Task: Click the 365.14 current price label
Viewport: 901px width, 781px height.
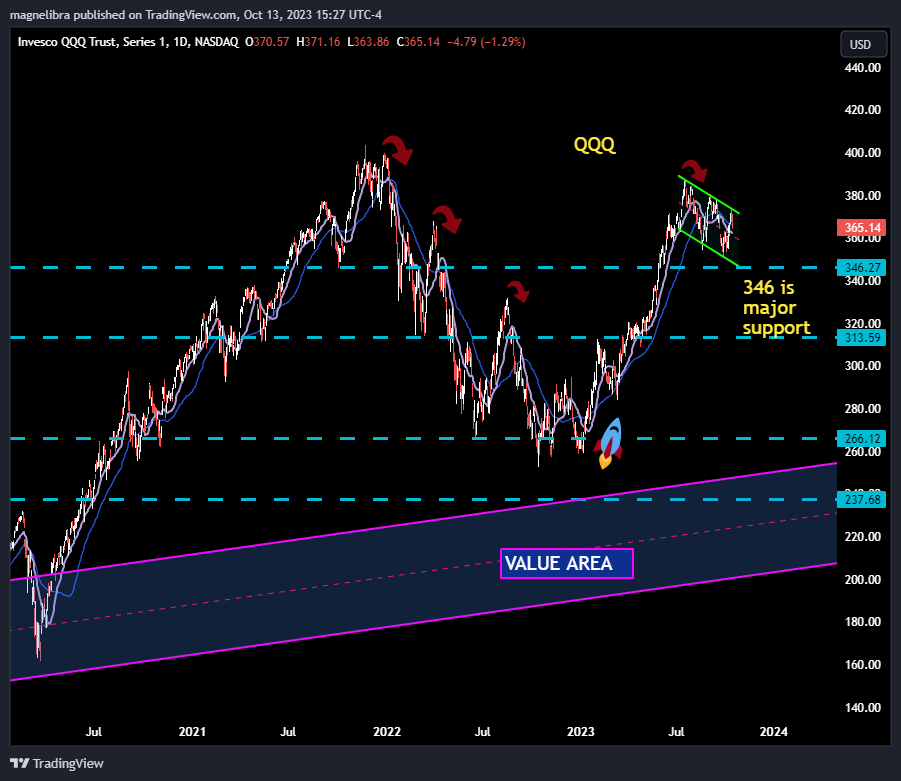Action: (862, 228)
